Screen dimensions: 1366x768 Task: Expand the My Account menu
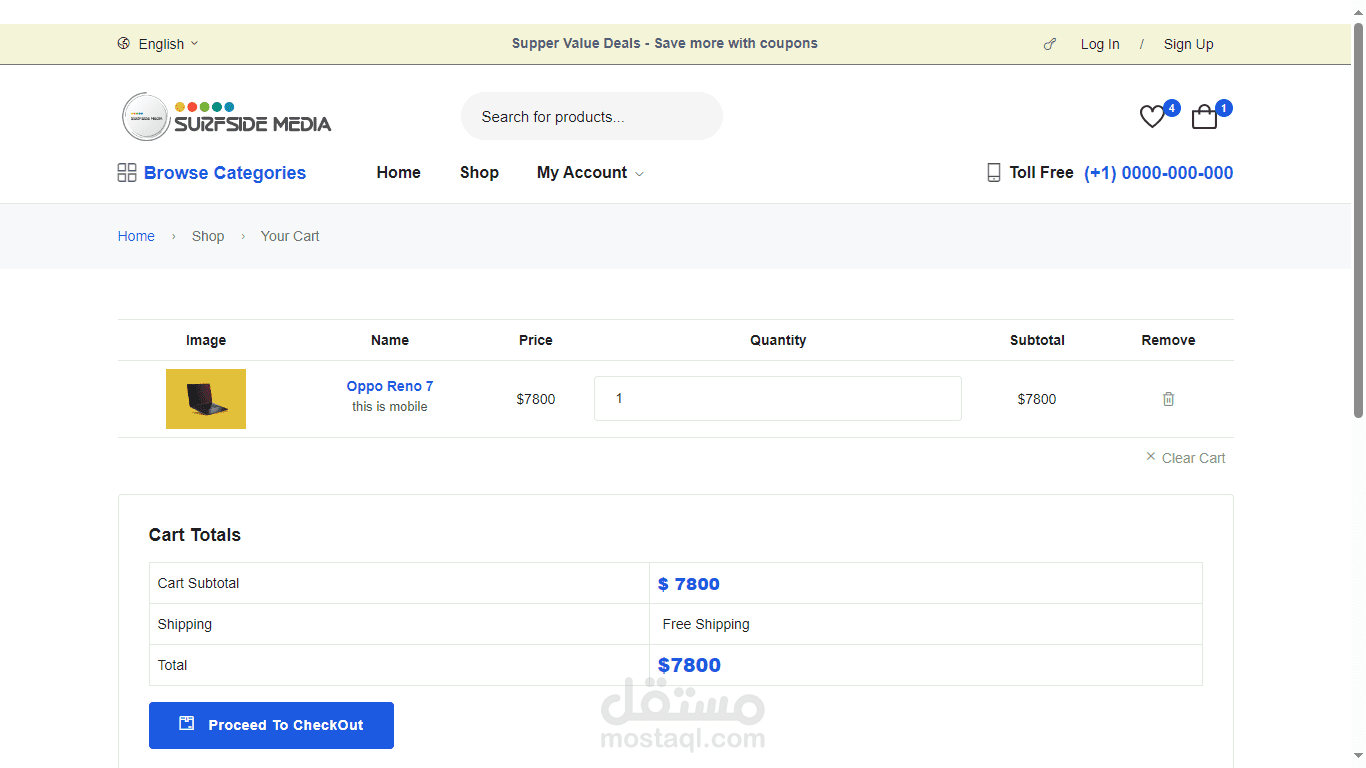click(590, 173)
